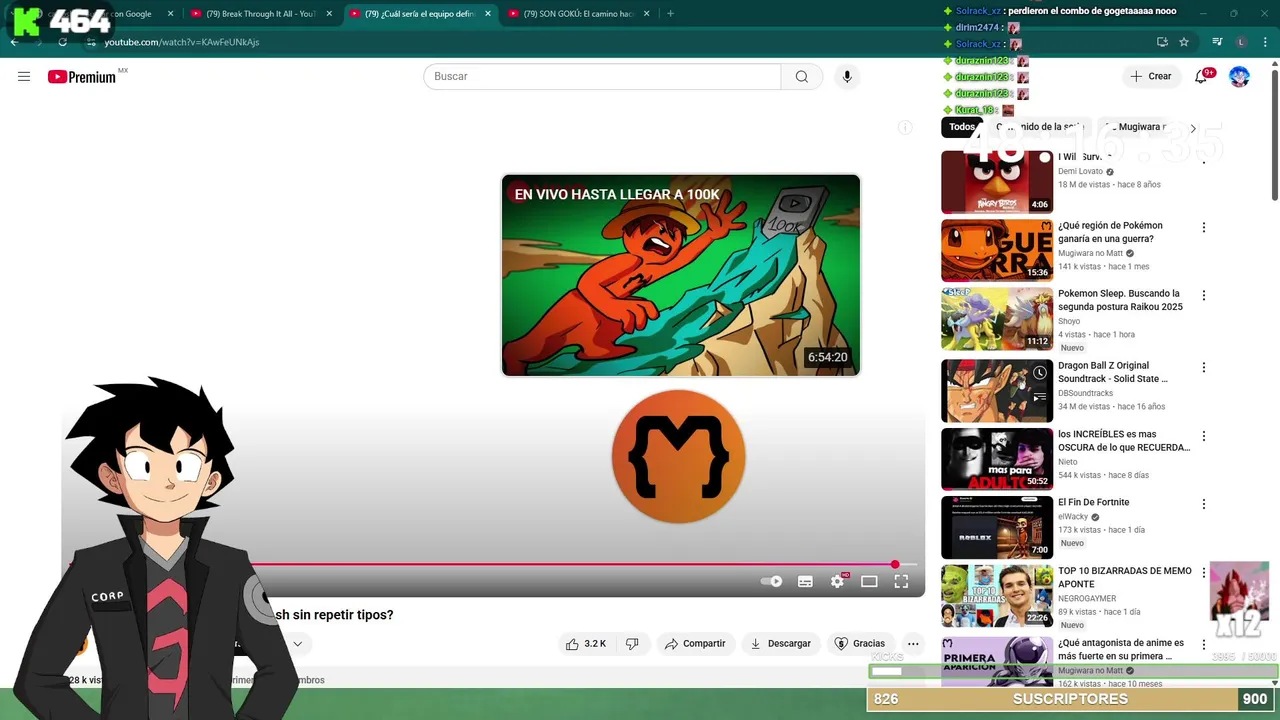Open Pokemon Sleep Raikou video title
Screen dimensions: 1280x720
tap(1120, 300)
